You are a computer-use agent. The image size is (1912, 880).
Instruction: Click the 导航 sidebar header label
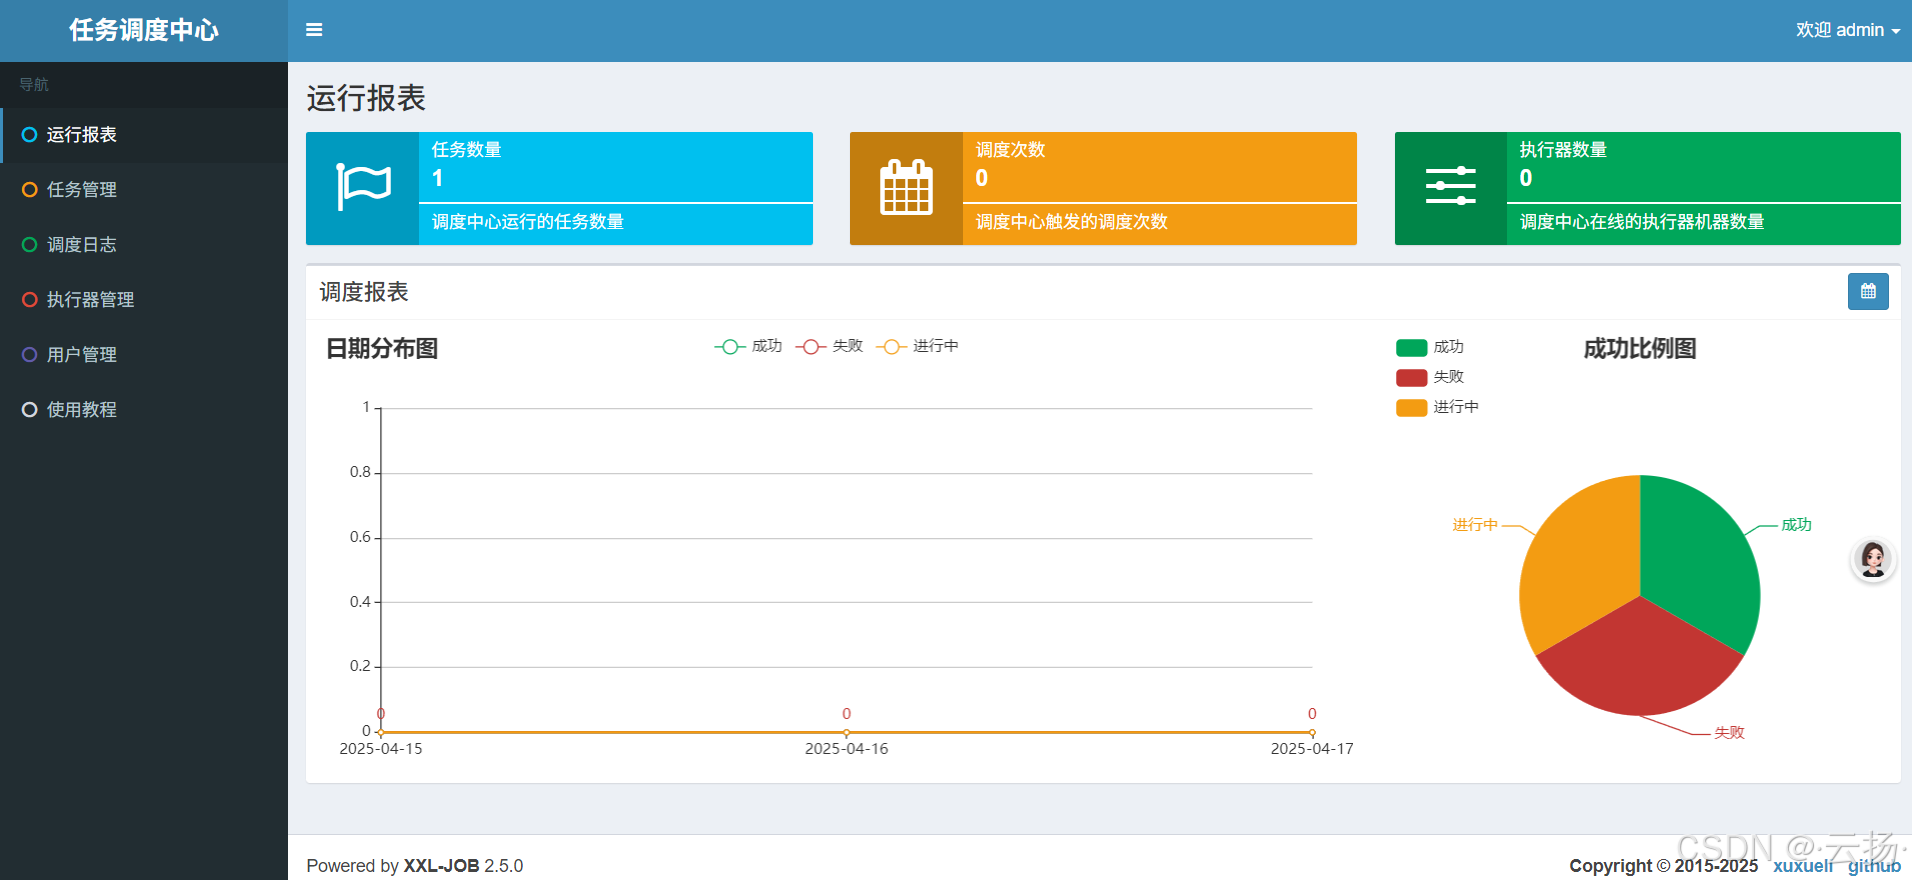coord(34,85)
